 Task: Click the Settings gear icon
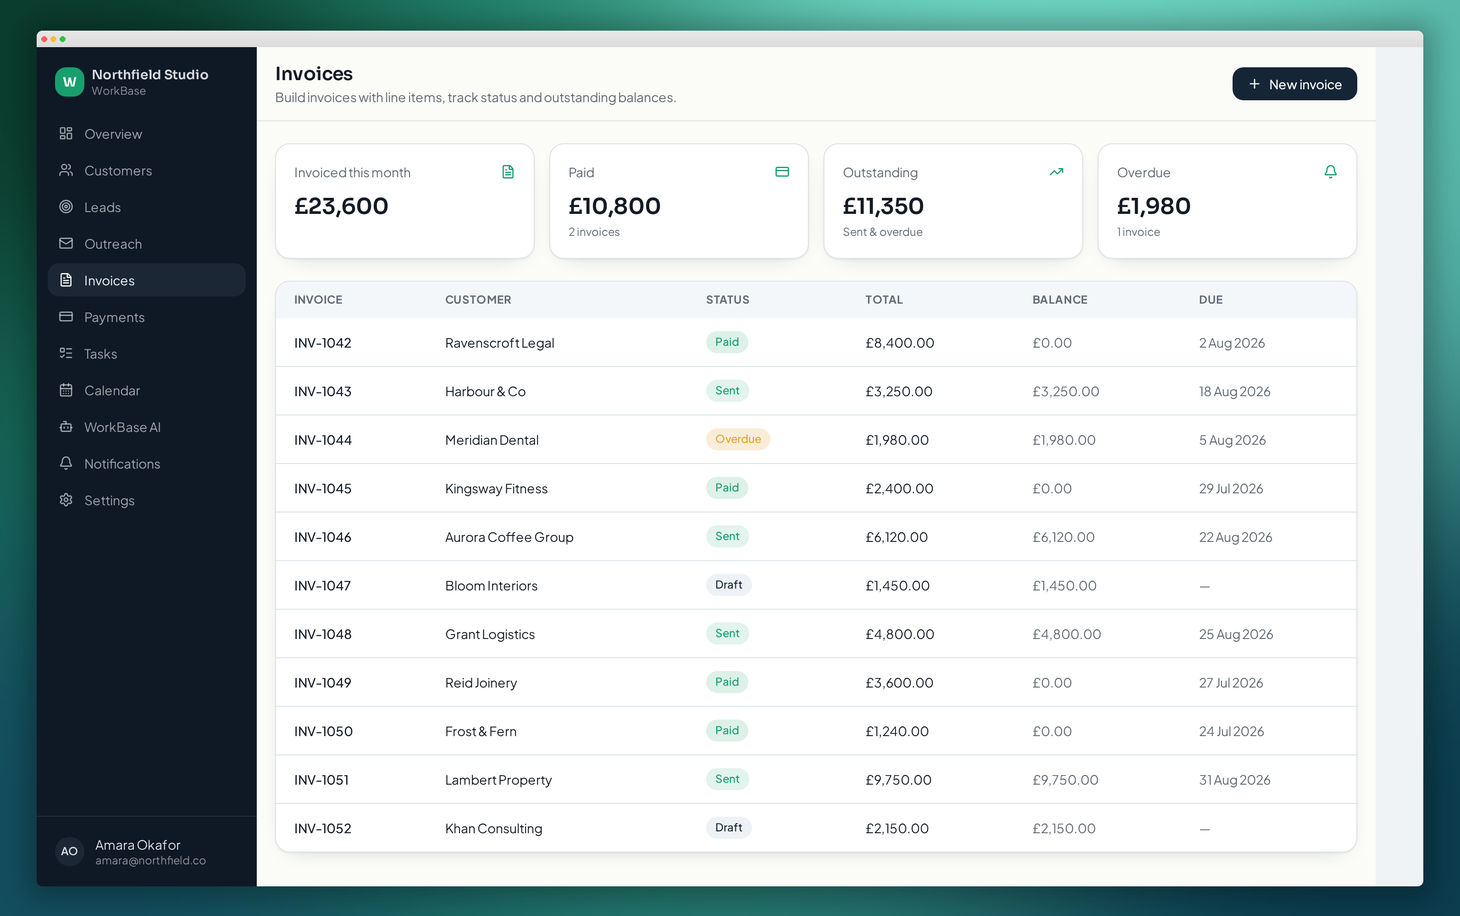[x=66, y=501]
